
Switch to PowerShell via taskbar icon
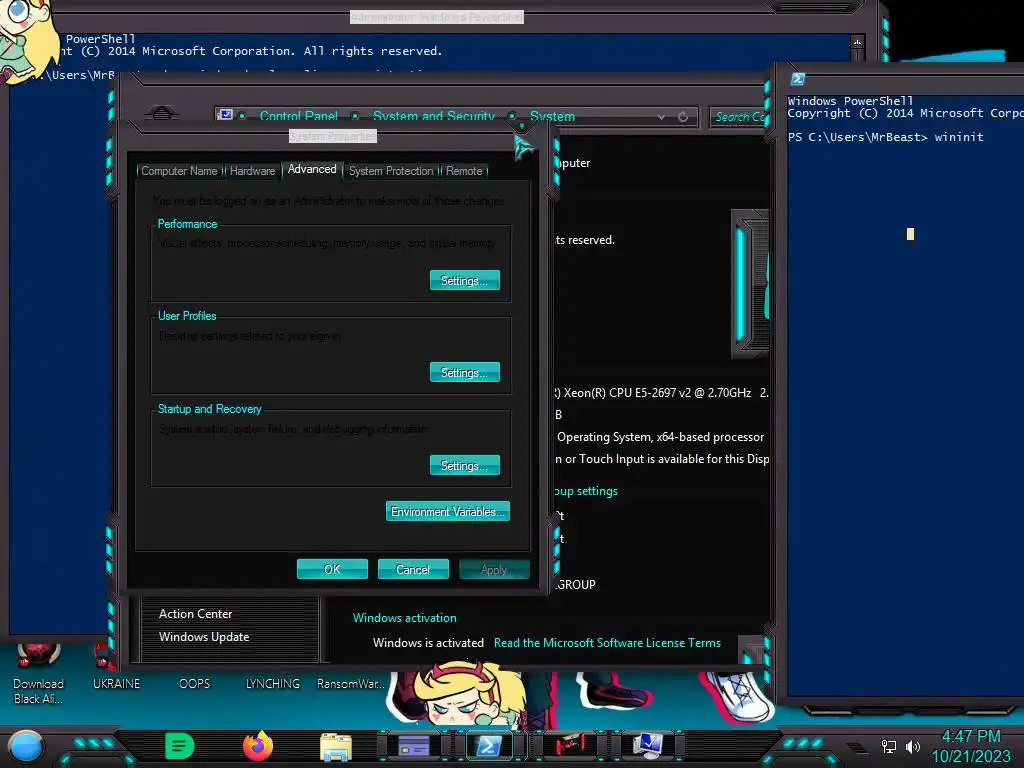pyautogui.click(x=490, y=746)
